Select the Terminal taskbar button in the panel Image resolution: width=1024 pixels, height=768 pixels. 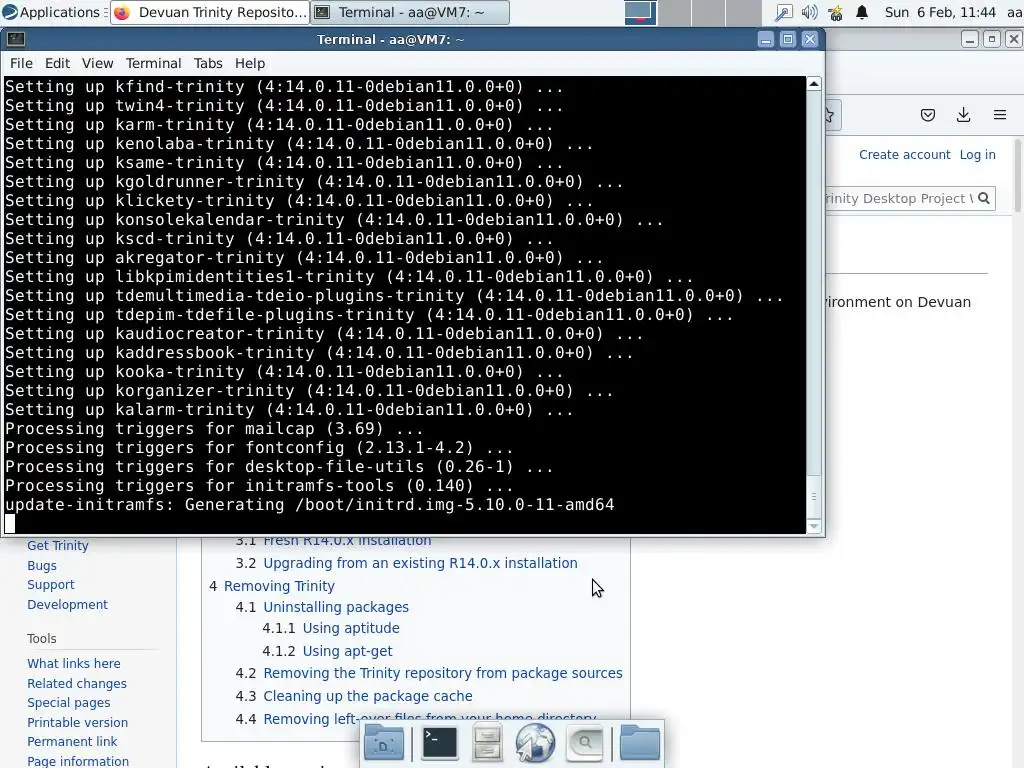pyautogui.click(x=410, y=12)
